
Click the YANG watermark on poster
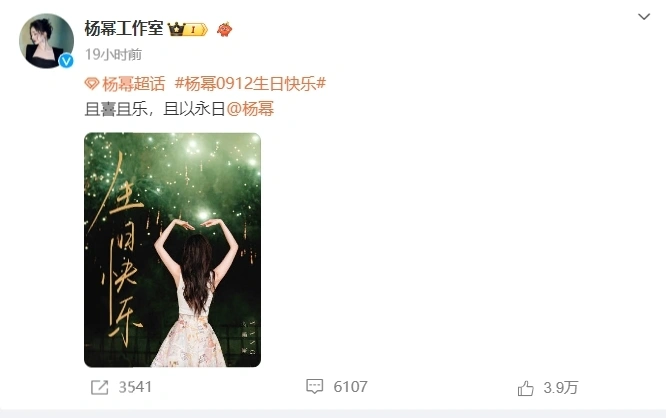click(252, 338)
